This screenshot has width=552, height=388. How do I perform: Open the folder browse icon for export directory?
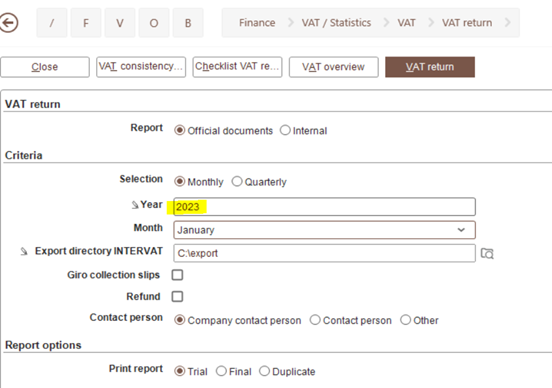click(x=487, y=253)
